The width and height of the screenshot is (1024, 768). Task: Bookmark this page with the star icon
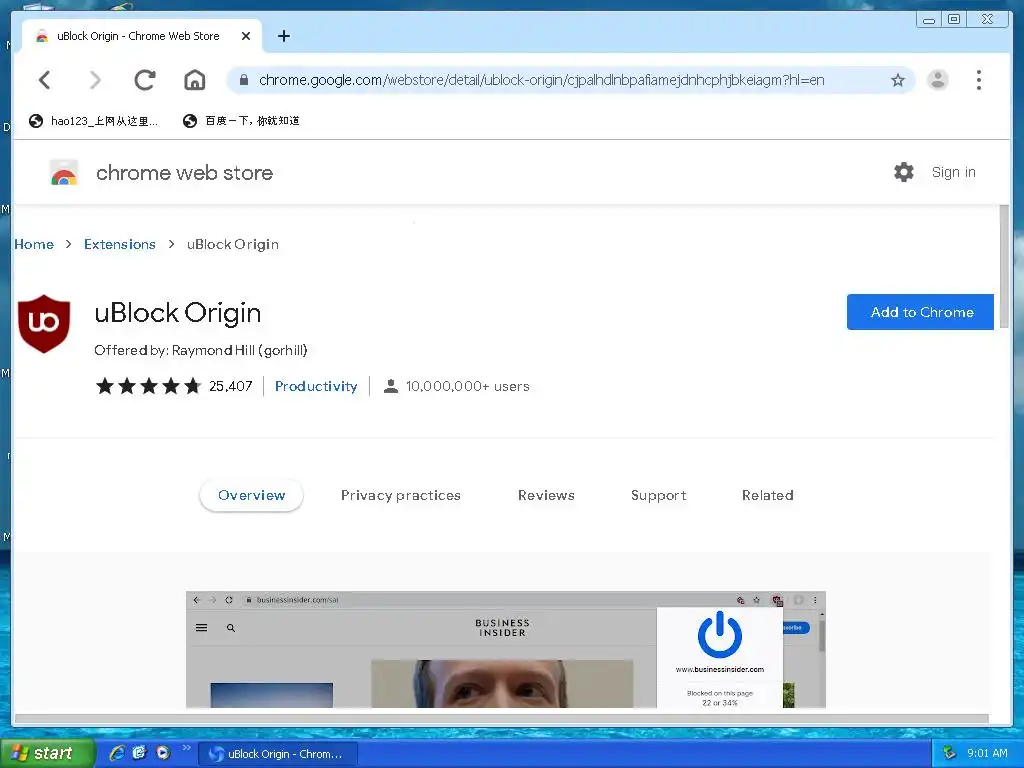(898, 80)
